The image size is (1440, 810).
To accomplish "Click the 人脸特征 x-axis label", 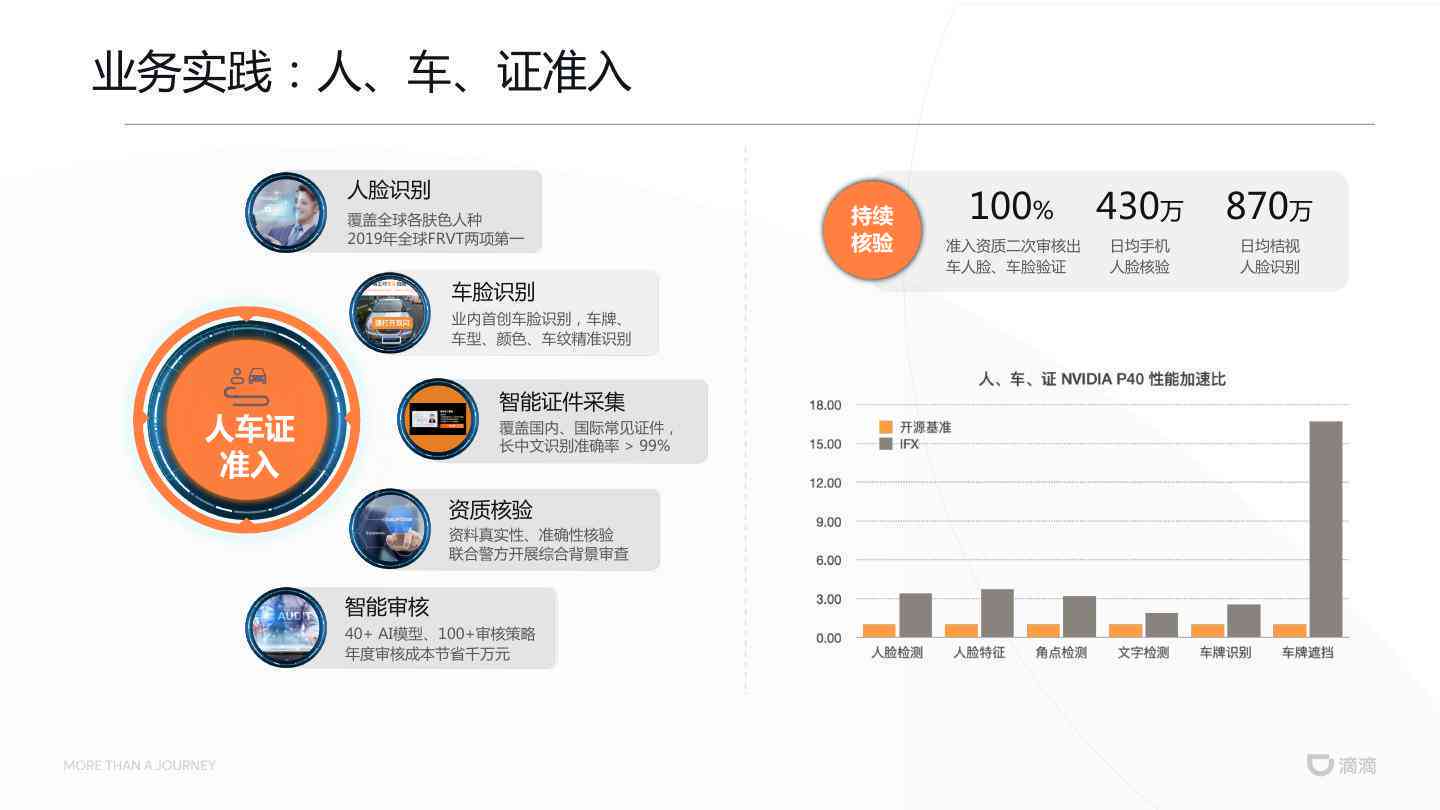I will pos(979,653).
